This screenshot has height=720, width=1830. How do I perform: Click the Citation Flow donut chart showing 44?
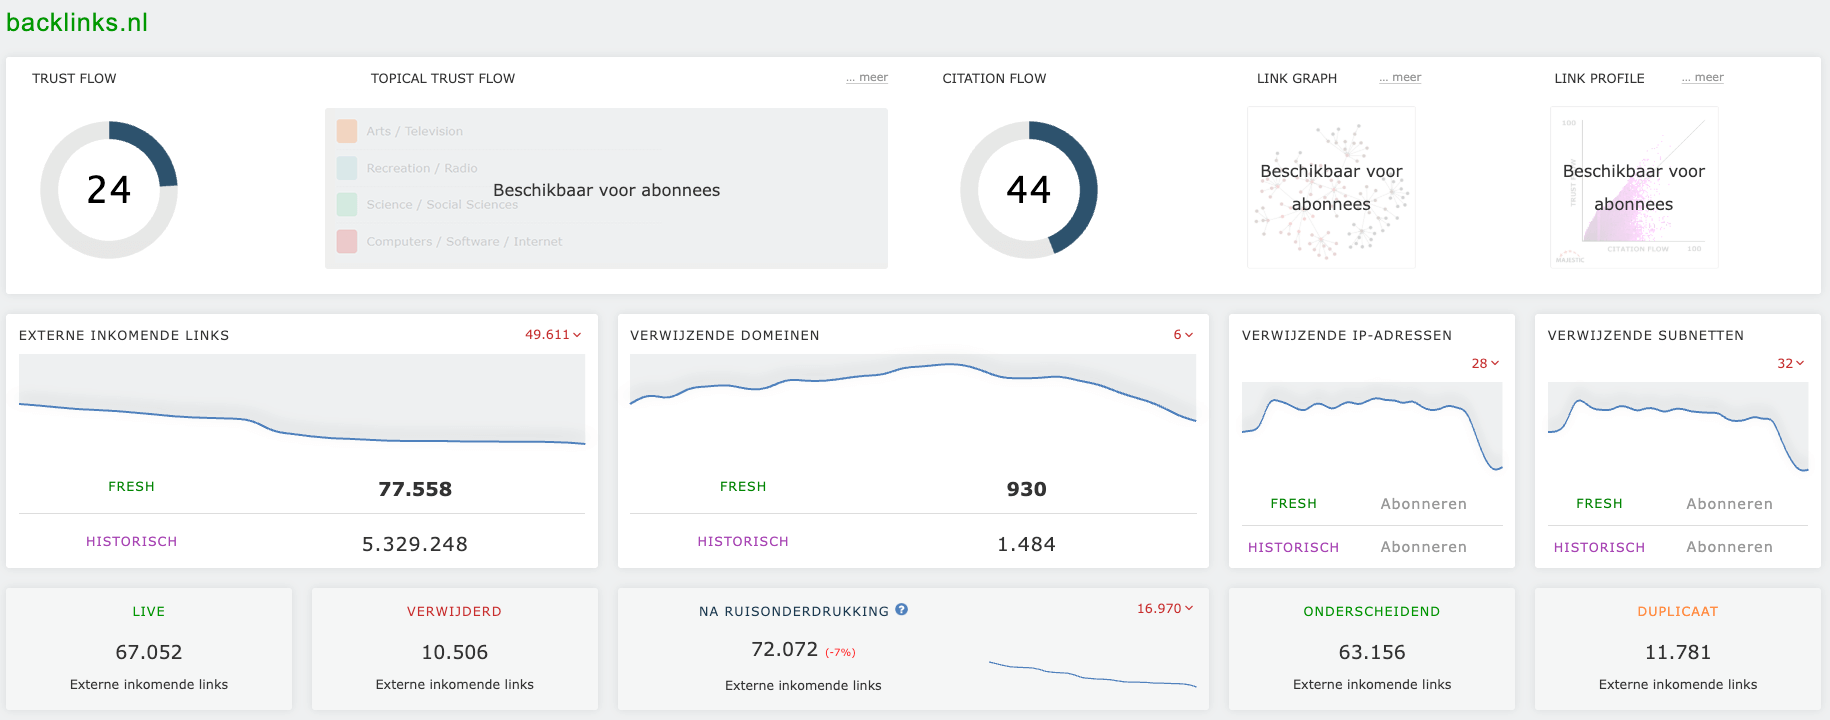1028,190
